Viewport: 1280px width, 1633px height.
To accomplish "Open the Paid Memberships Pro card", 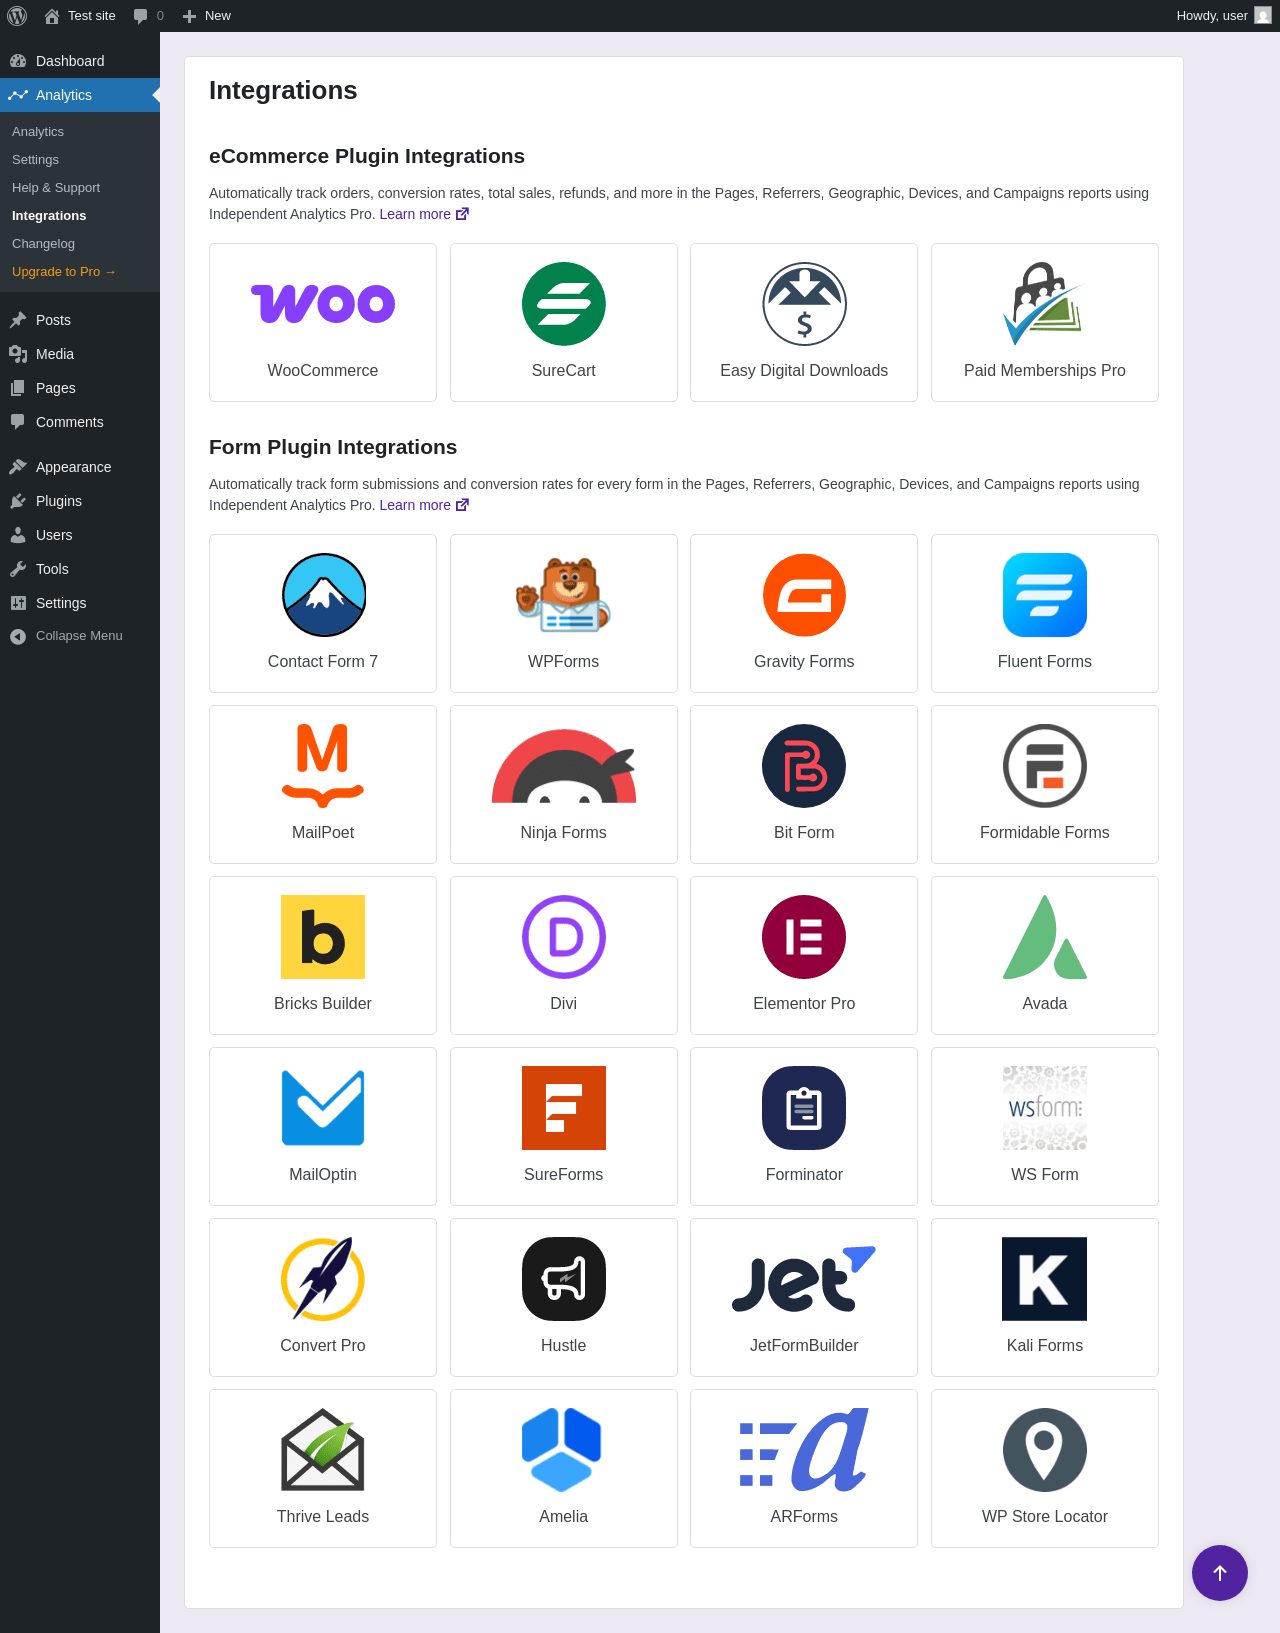I will coord(1045,322).
